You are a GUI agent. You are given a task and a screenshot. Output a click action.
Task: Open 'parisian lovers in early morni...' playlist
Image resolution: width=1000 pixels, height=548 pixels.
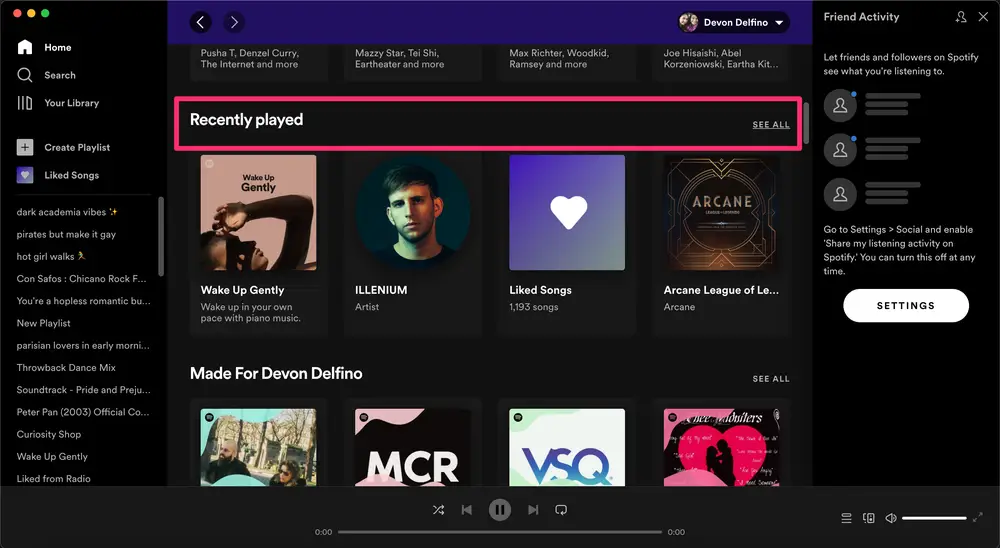[x=84, y=346]
